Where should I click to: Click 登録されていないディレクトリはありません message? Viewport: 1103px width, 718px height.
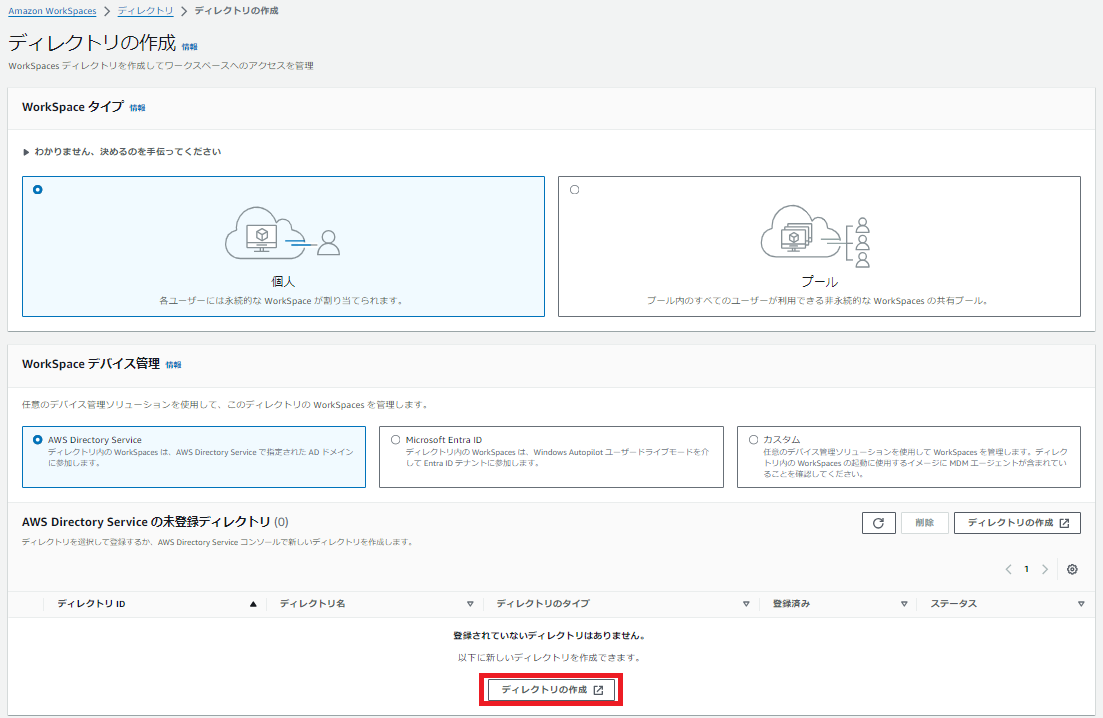[550, 636]
